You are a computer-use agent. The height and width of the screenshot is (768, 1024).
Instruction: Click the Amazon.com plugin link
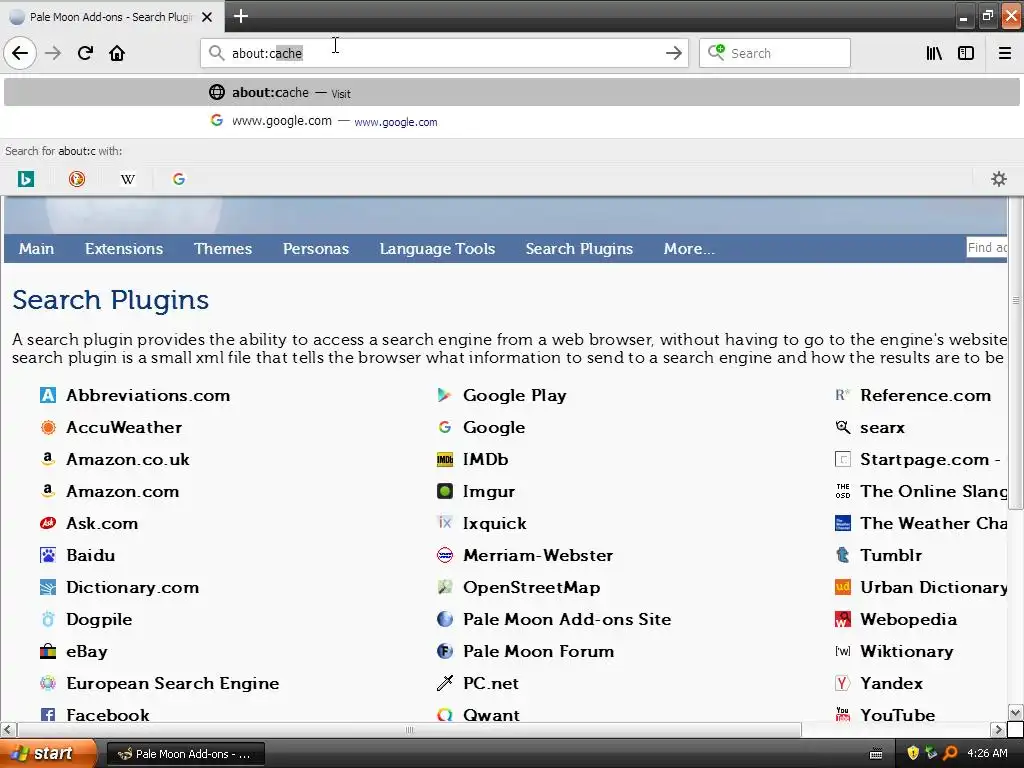pos(123,491)
